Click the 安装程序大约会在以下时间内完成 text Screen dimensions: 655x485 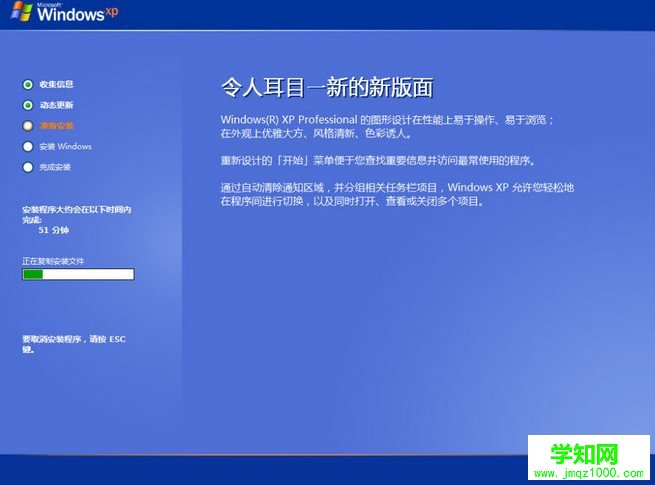tap(77, 214)
